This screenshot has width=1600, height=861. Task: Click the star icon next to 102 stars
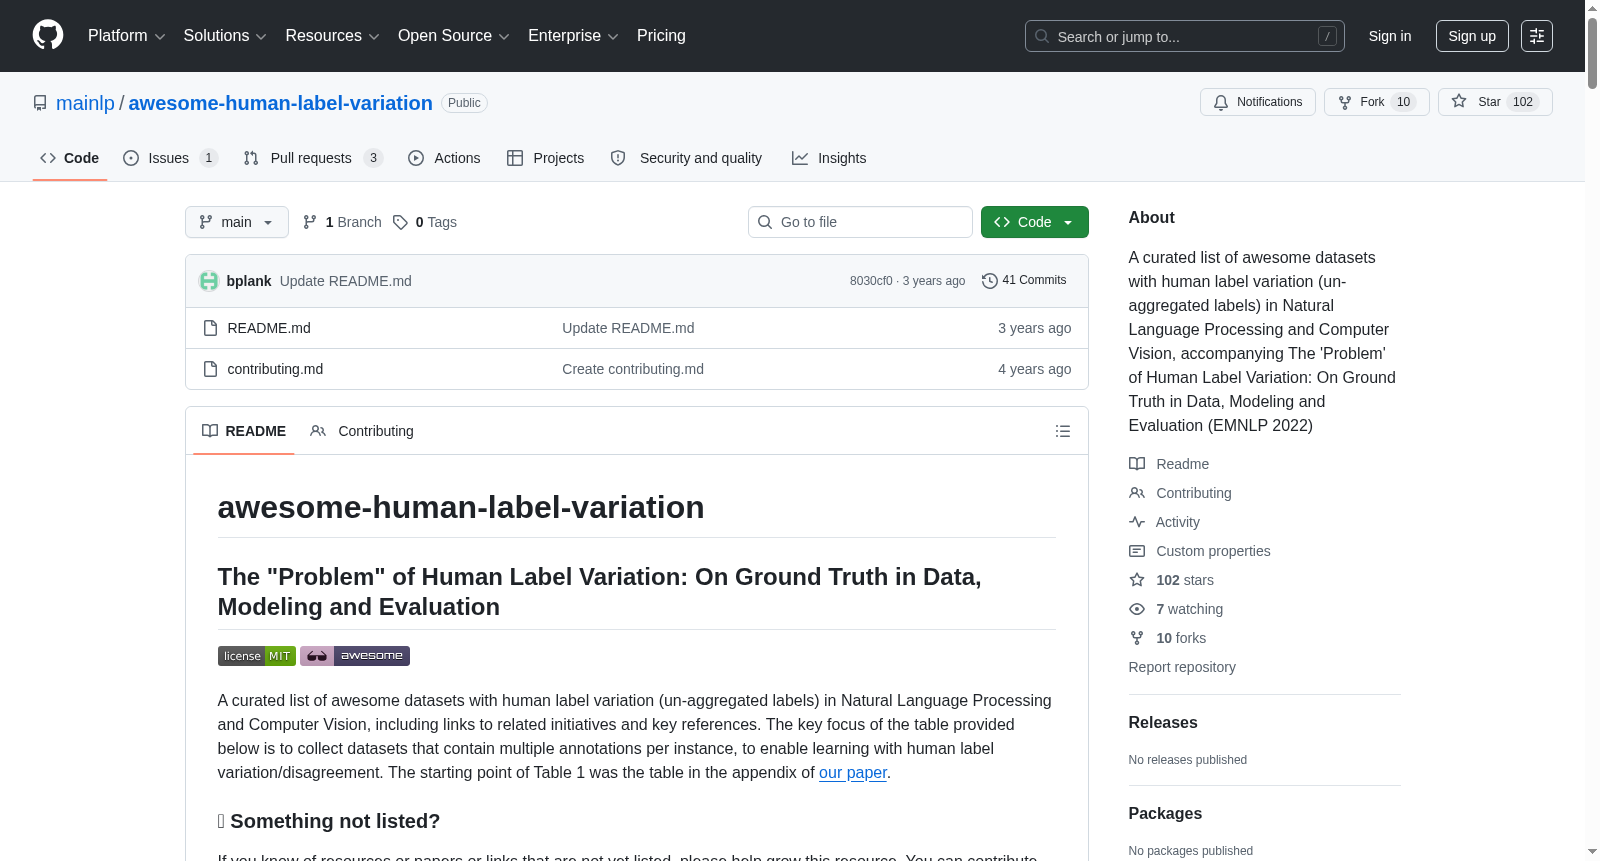[1137, 580]
